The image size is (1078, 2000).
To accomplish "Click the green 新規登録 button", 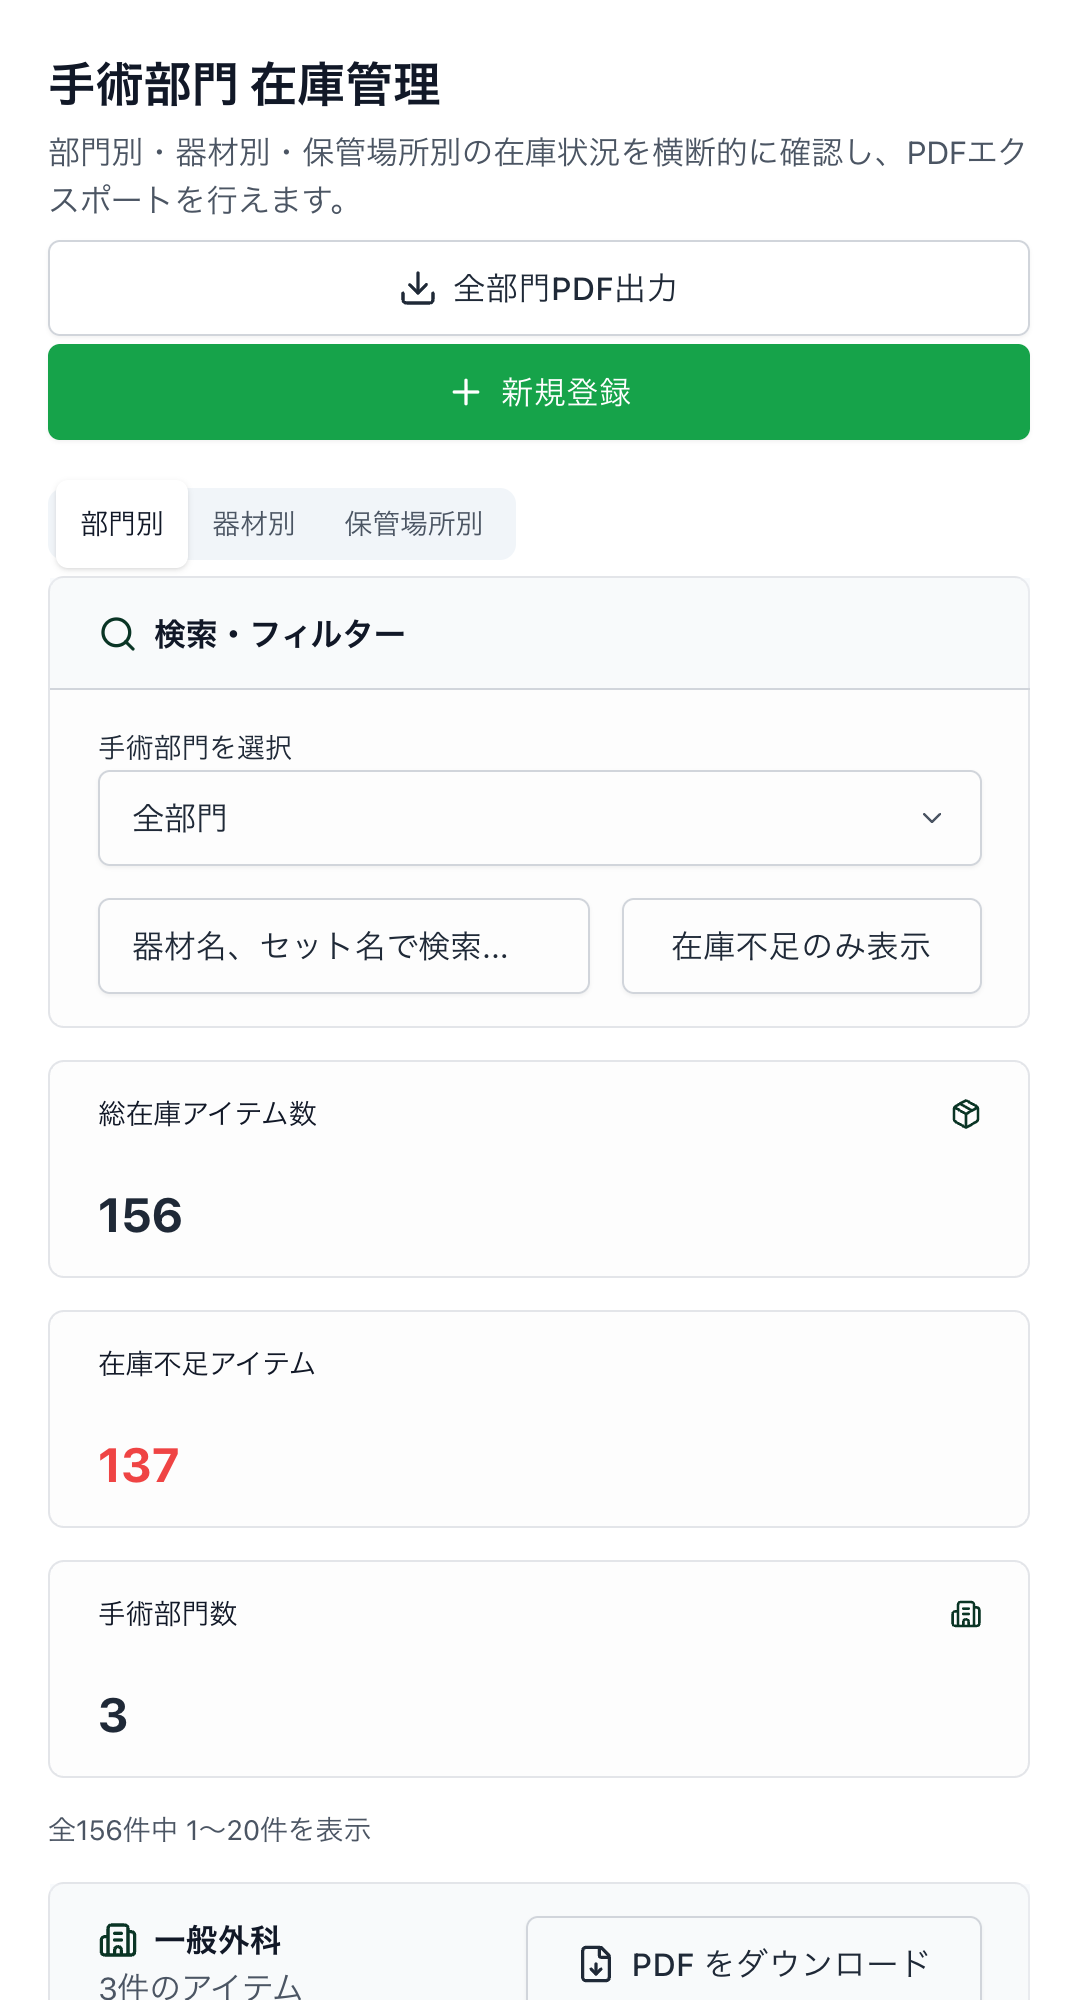I will pos(539,392).
